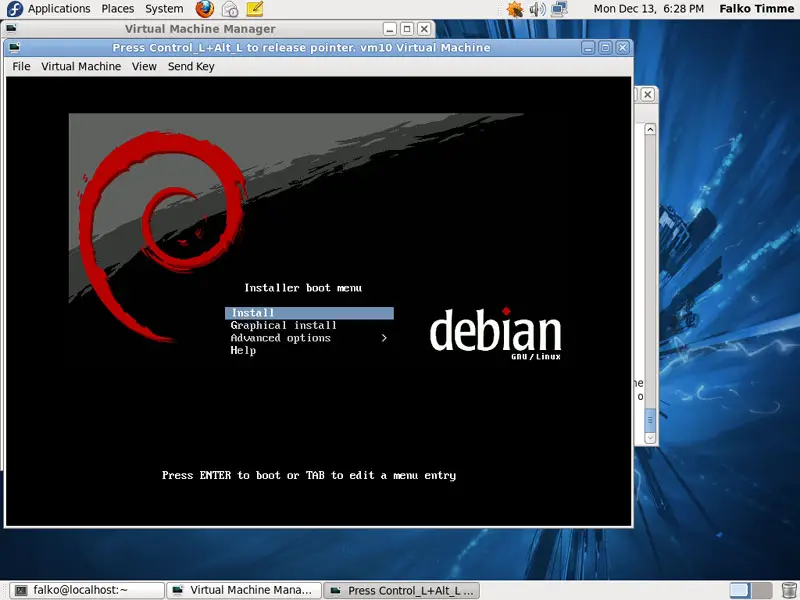The width and height of the screenshot is (800, 600).
Task: Open the Send Key menu
Action: [x=191, y=66]
